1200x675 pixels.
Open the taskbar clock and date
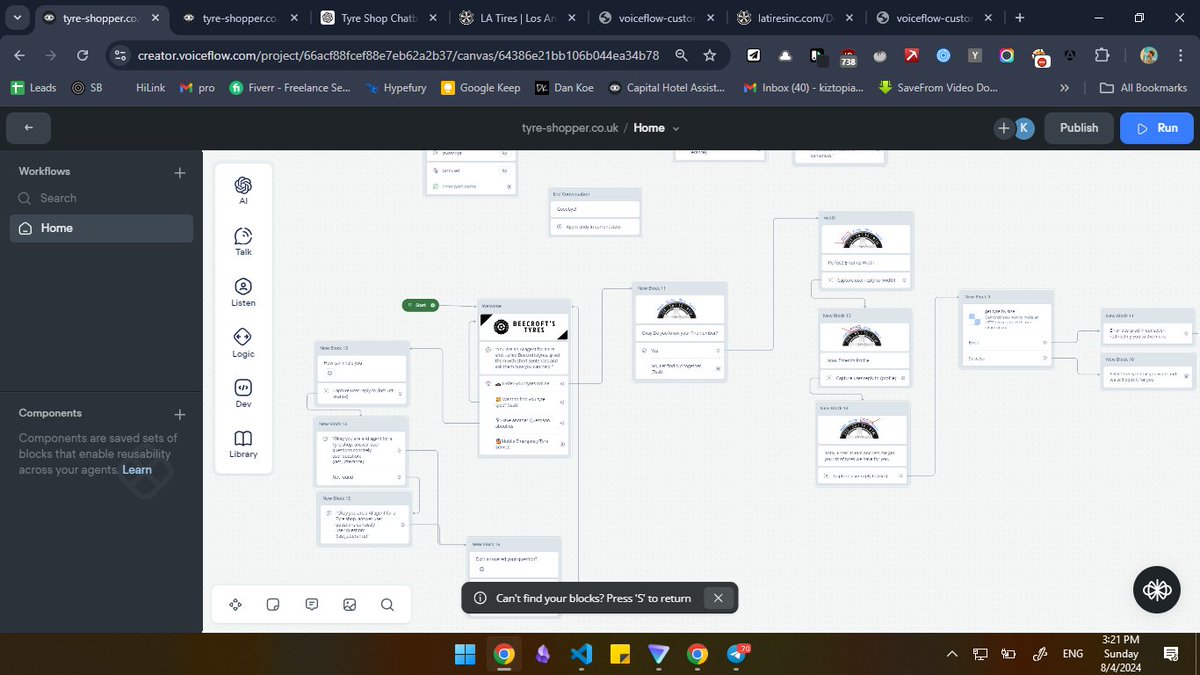point(1120,654)
